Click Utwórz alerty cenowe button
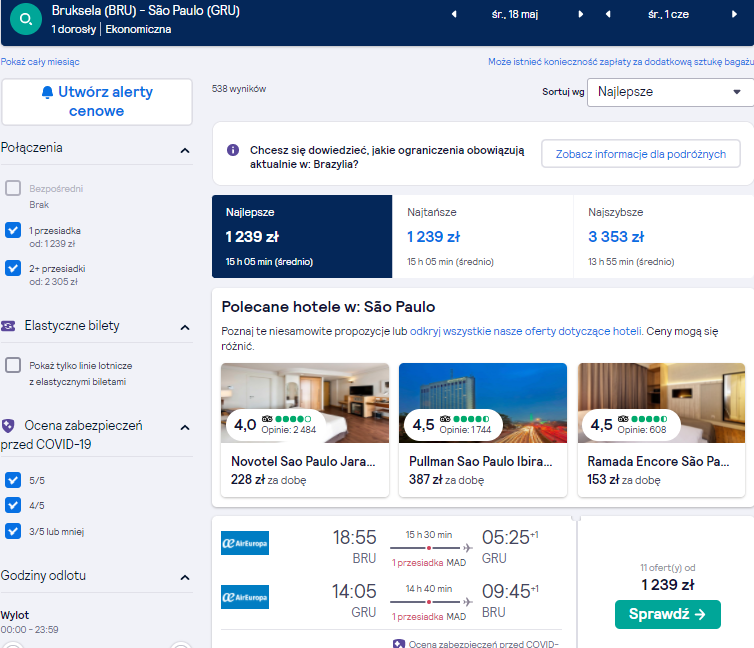The width and height of the screenshot is (754, 648). (x=97, y=102)
